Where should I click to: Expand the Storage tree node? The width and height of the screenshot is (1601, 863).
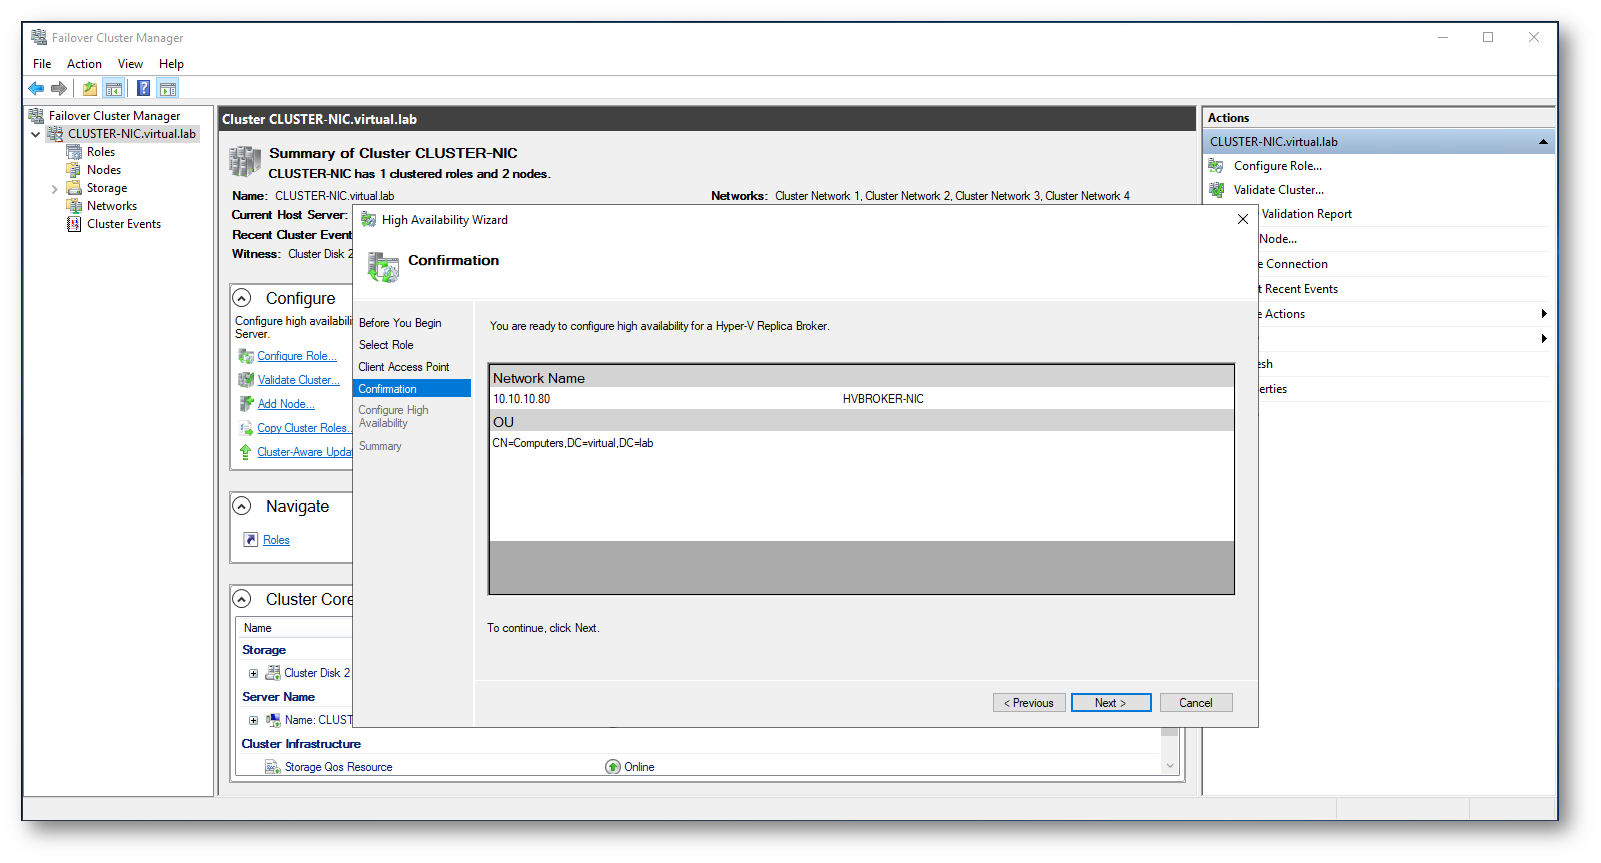[54, 188]
